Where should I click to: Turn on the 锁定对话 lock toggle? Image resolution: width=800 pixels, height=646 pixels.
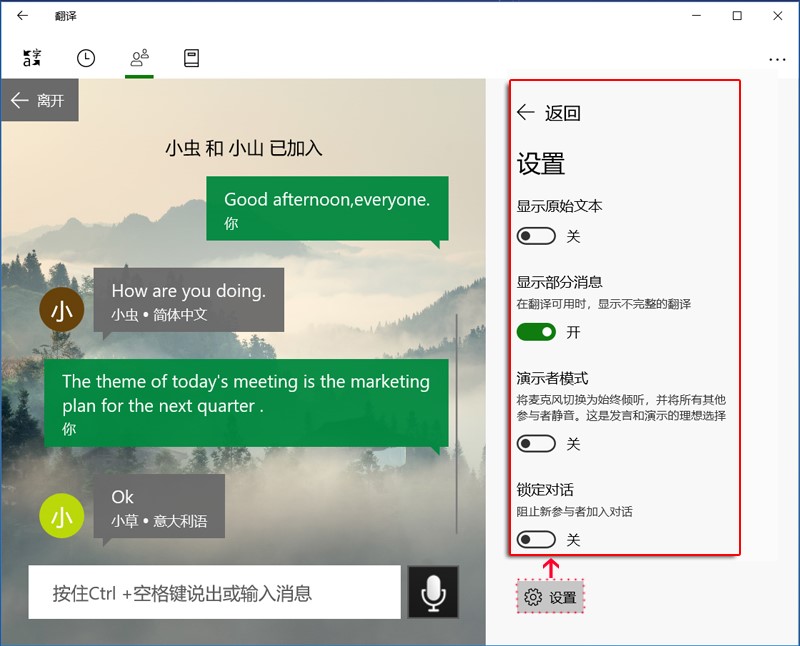[x=536, y=539]
